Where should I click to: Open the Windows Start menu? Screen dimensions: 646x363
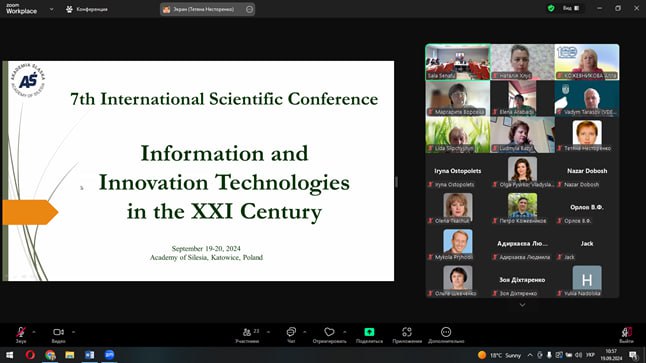click(9, 355)
